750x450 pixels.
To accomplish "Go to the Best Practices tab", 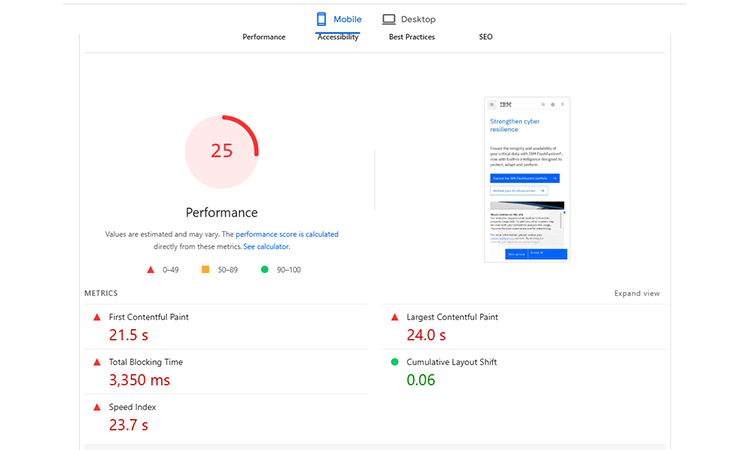I will 410,37.
